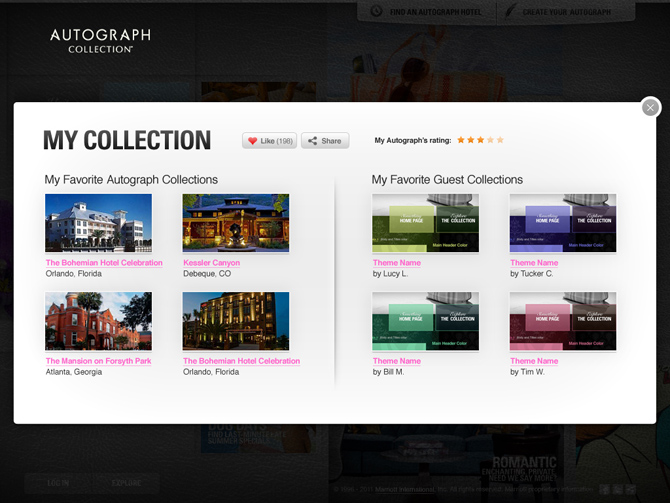Open the green theme by Bill M.

425,321
